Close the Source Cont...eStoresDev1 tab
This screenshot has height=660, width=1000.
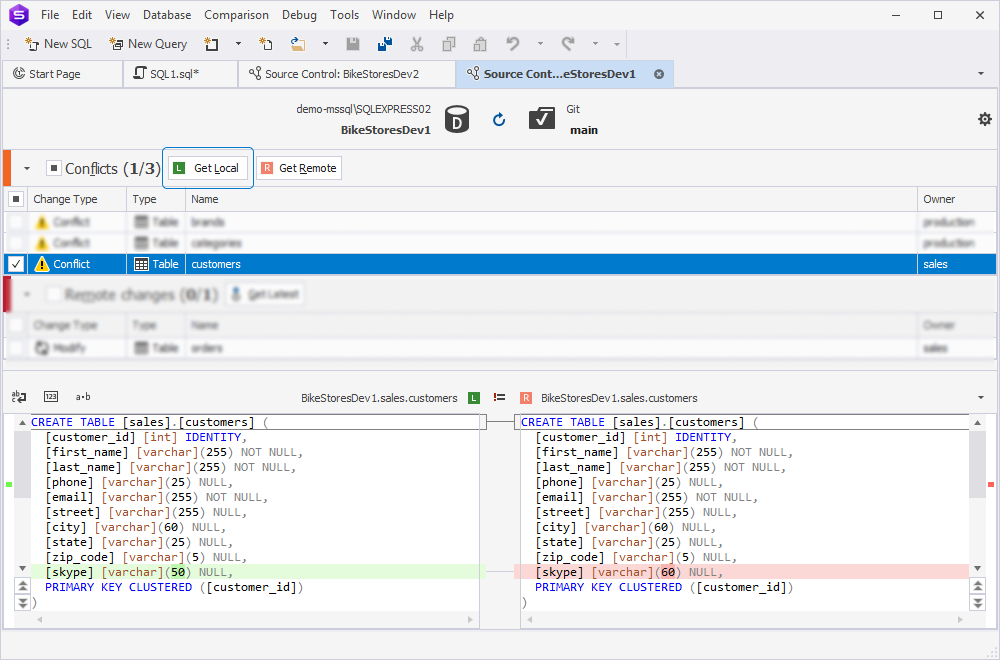(659, 74)
